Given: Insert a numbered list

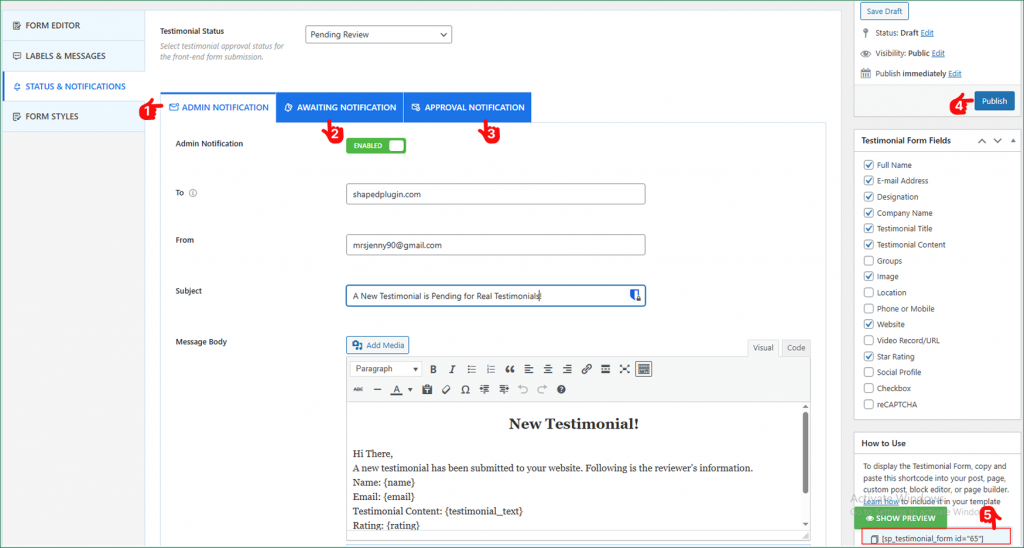Looking at the screenshot, I should 491,369.
